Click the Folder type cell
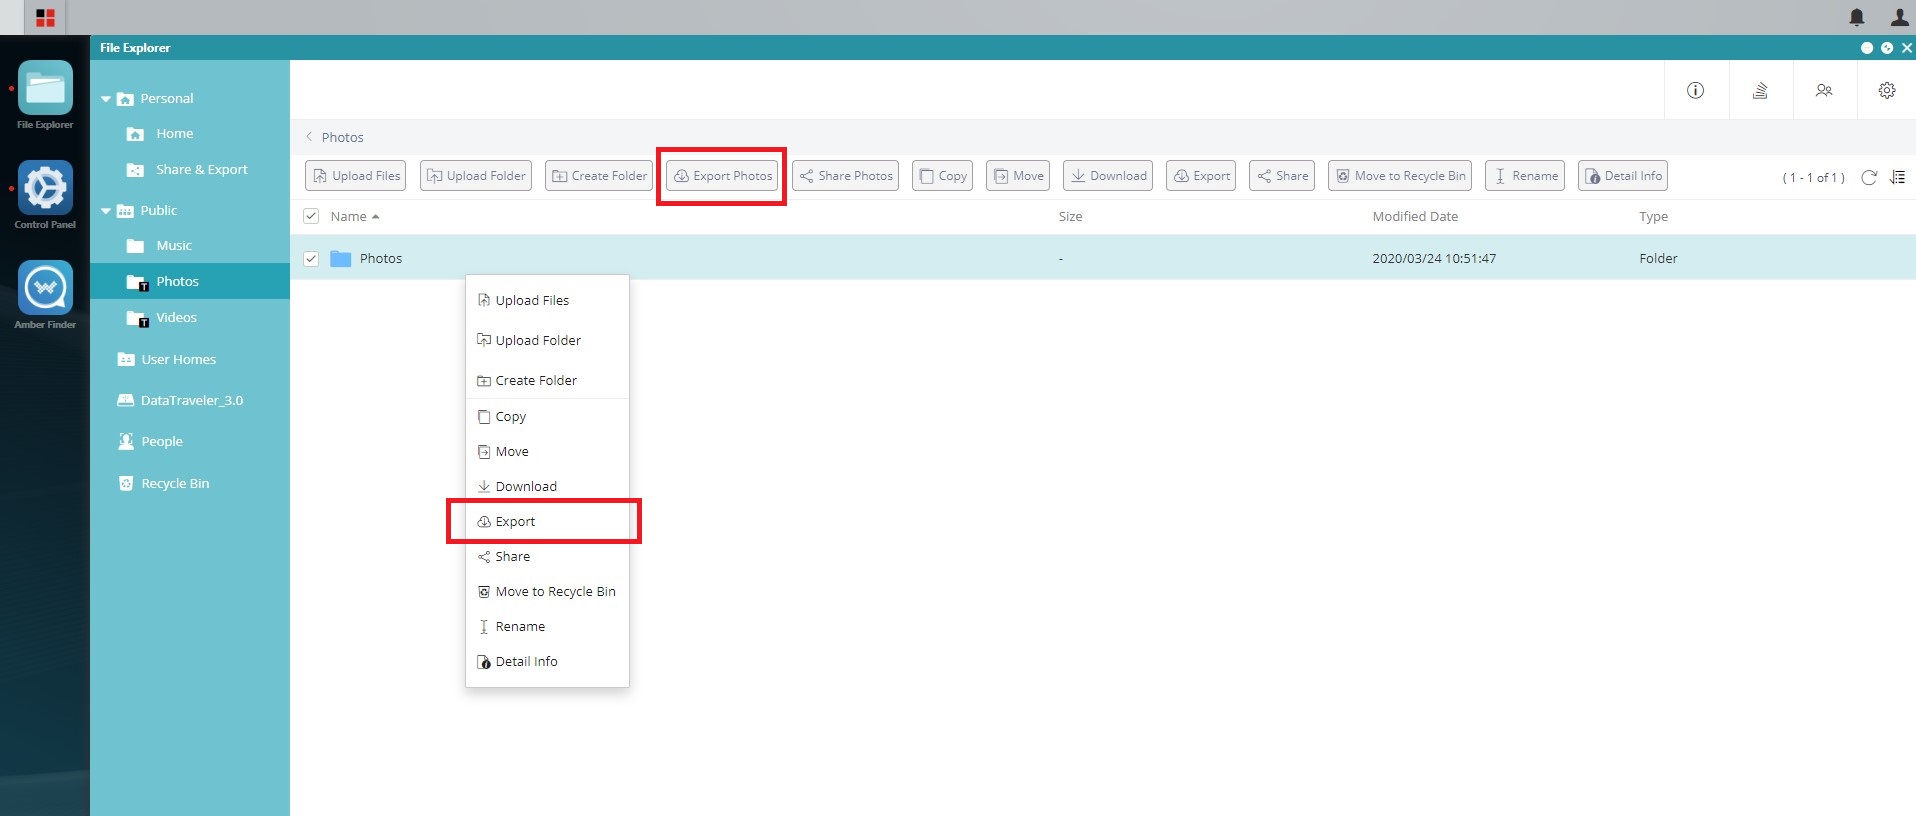Image resolution: width=1916 pixels, height=816 pixels. coord(1658,258)
